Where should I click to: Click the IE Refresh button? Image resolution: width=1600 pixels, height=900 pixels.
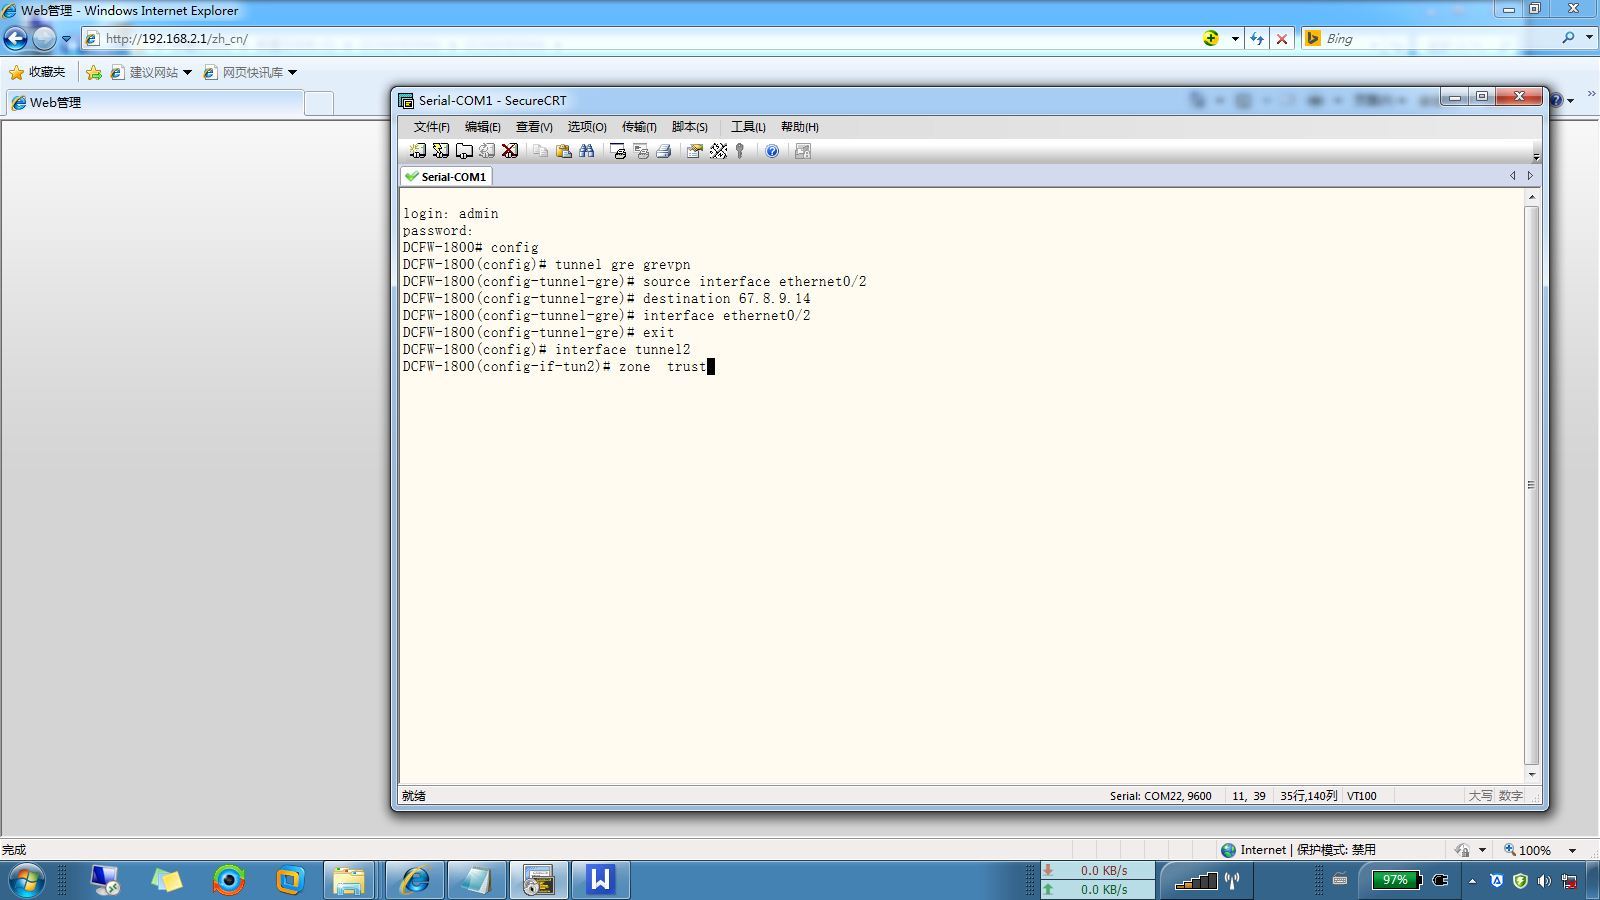click(x=1257, y=39)
